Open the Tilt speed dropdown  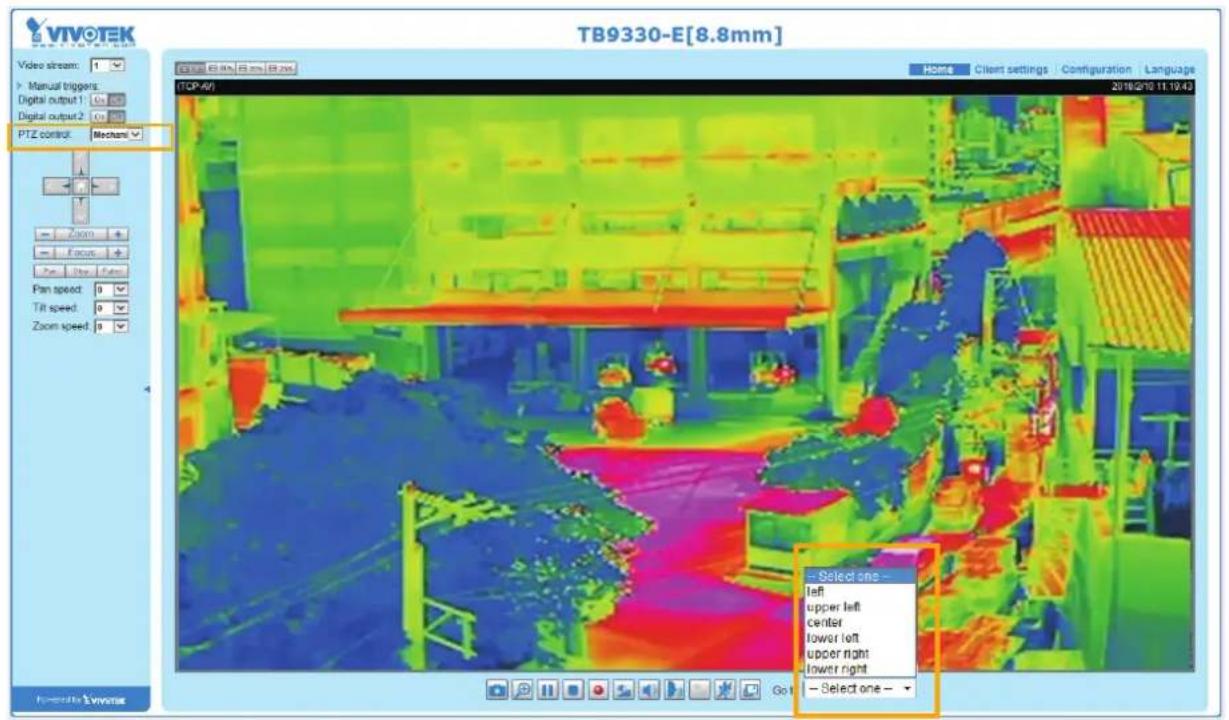pyautogui.click(x=112, y=307)
